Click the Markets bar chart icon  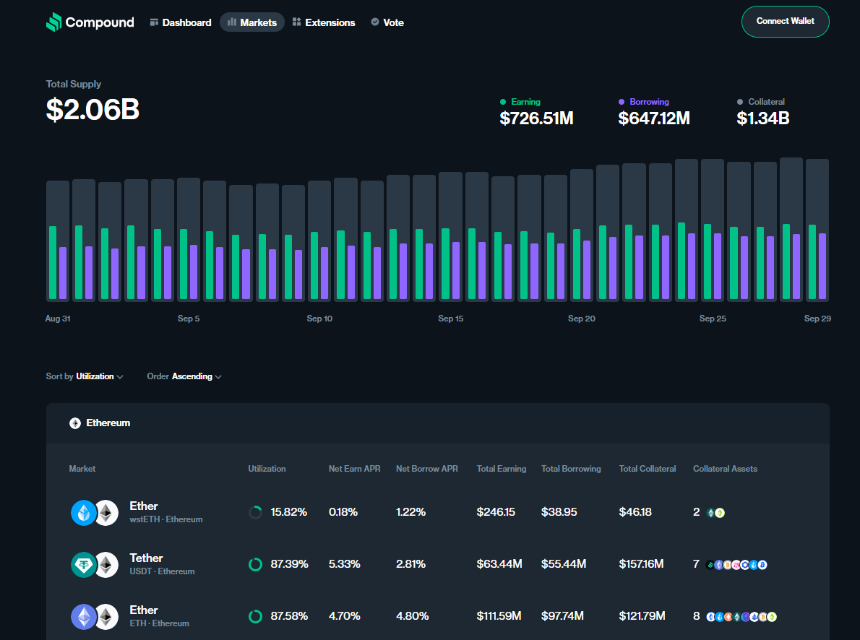[232, 22]
